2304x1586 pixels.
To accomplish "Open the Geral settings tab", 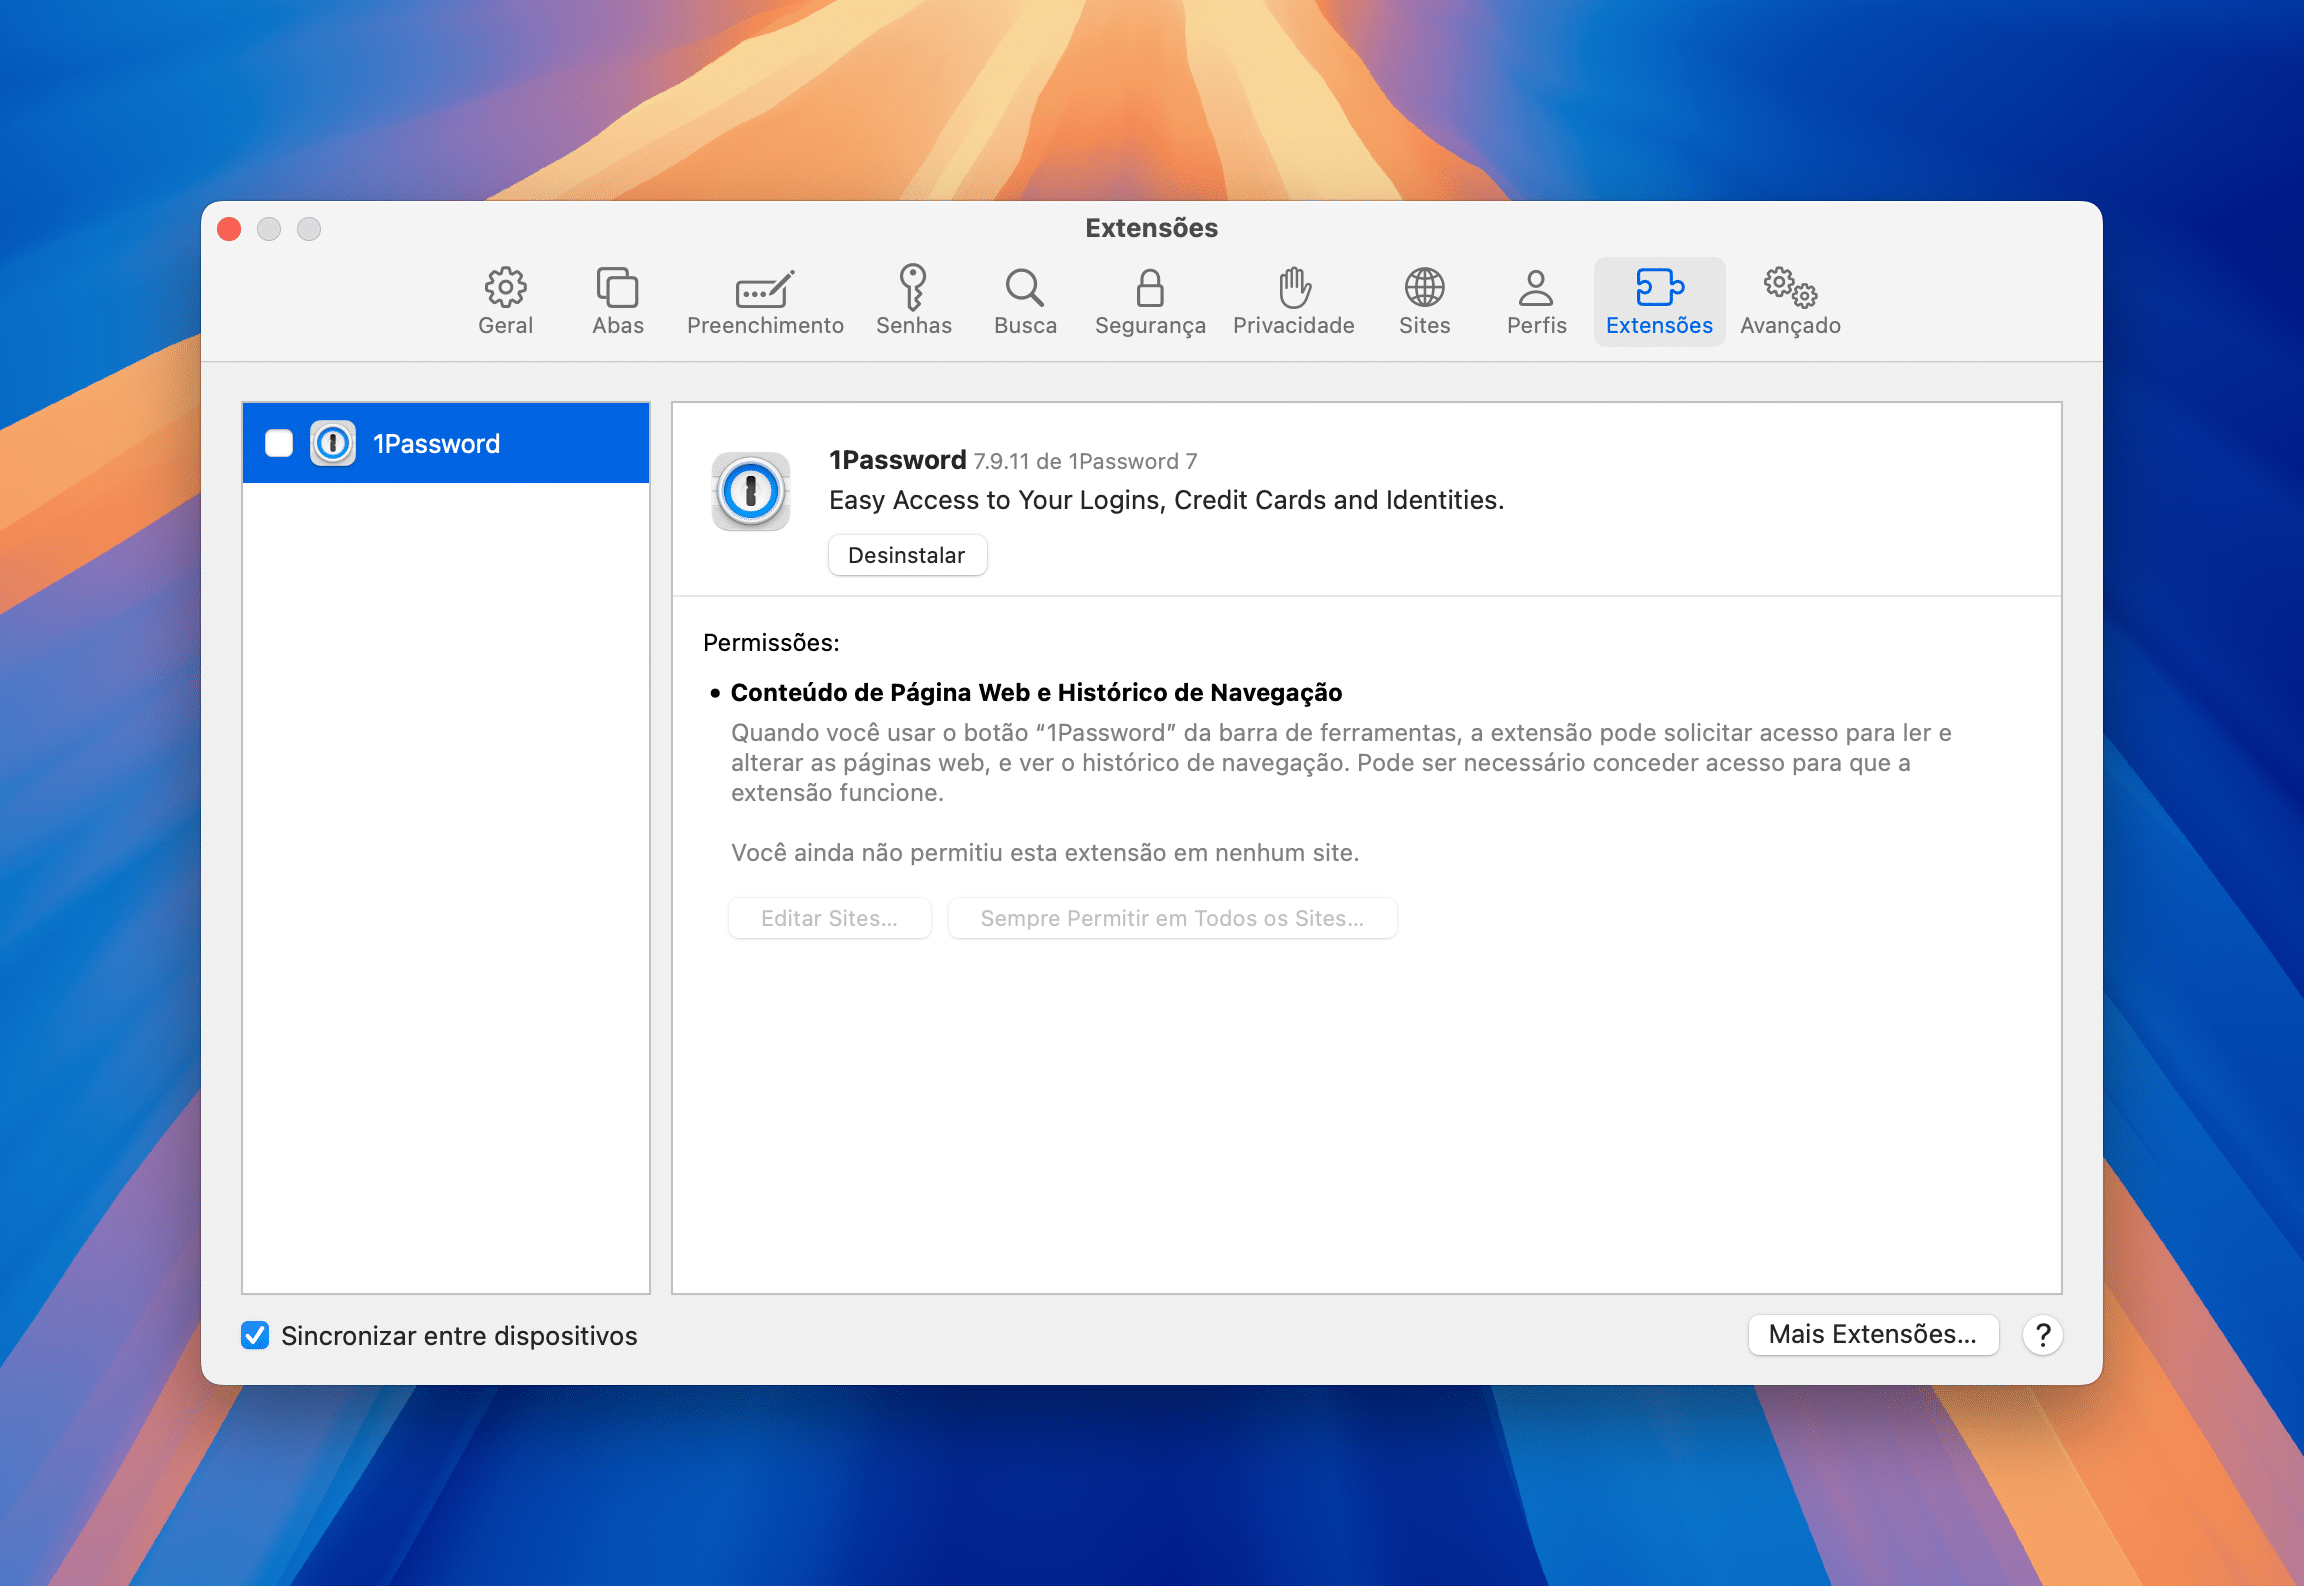I will 505,301.
